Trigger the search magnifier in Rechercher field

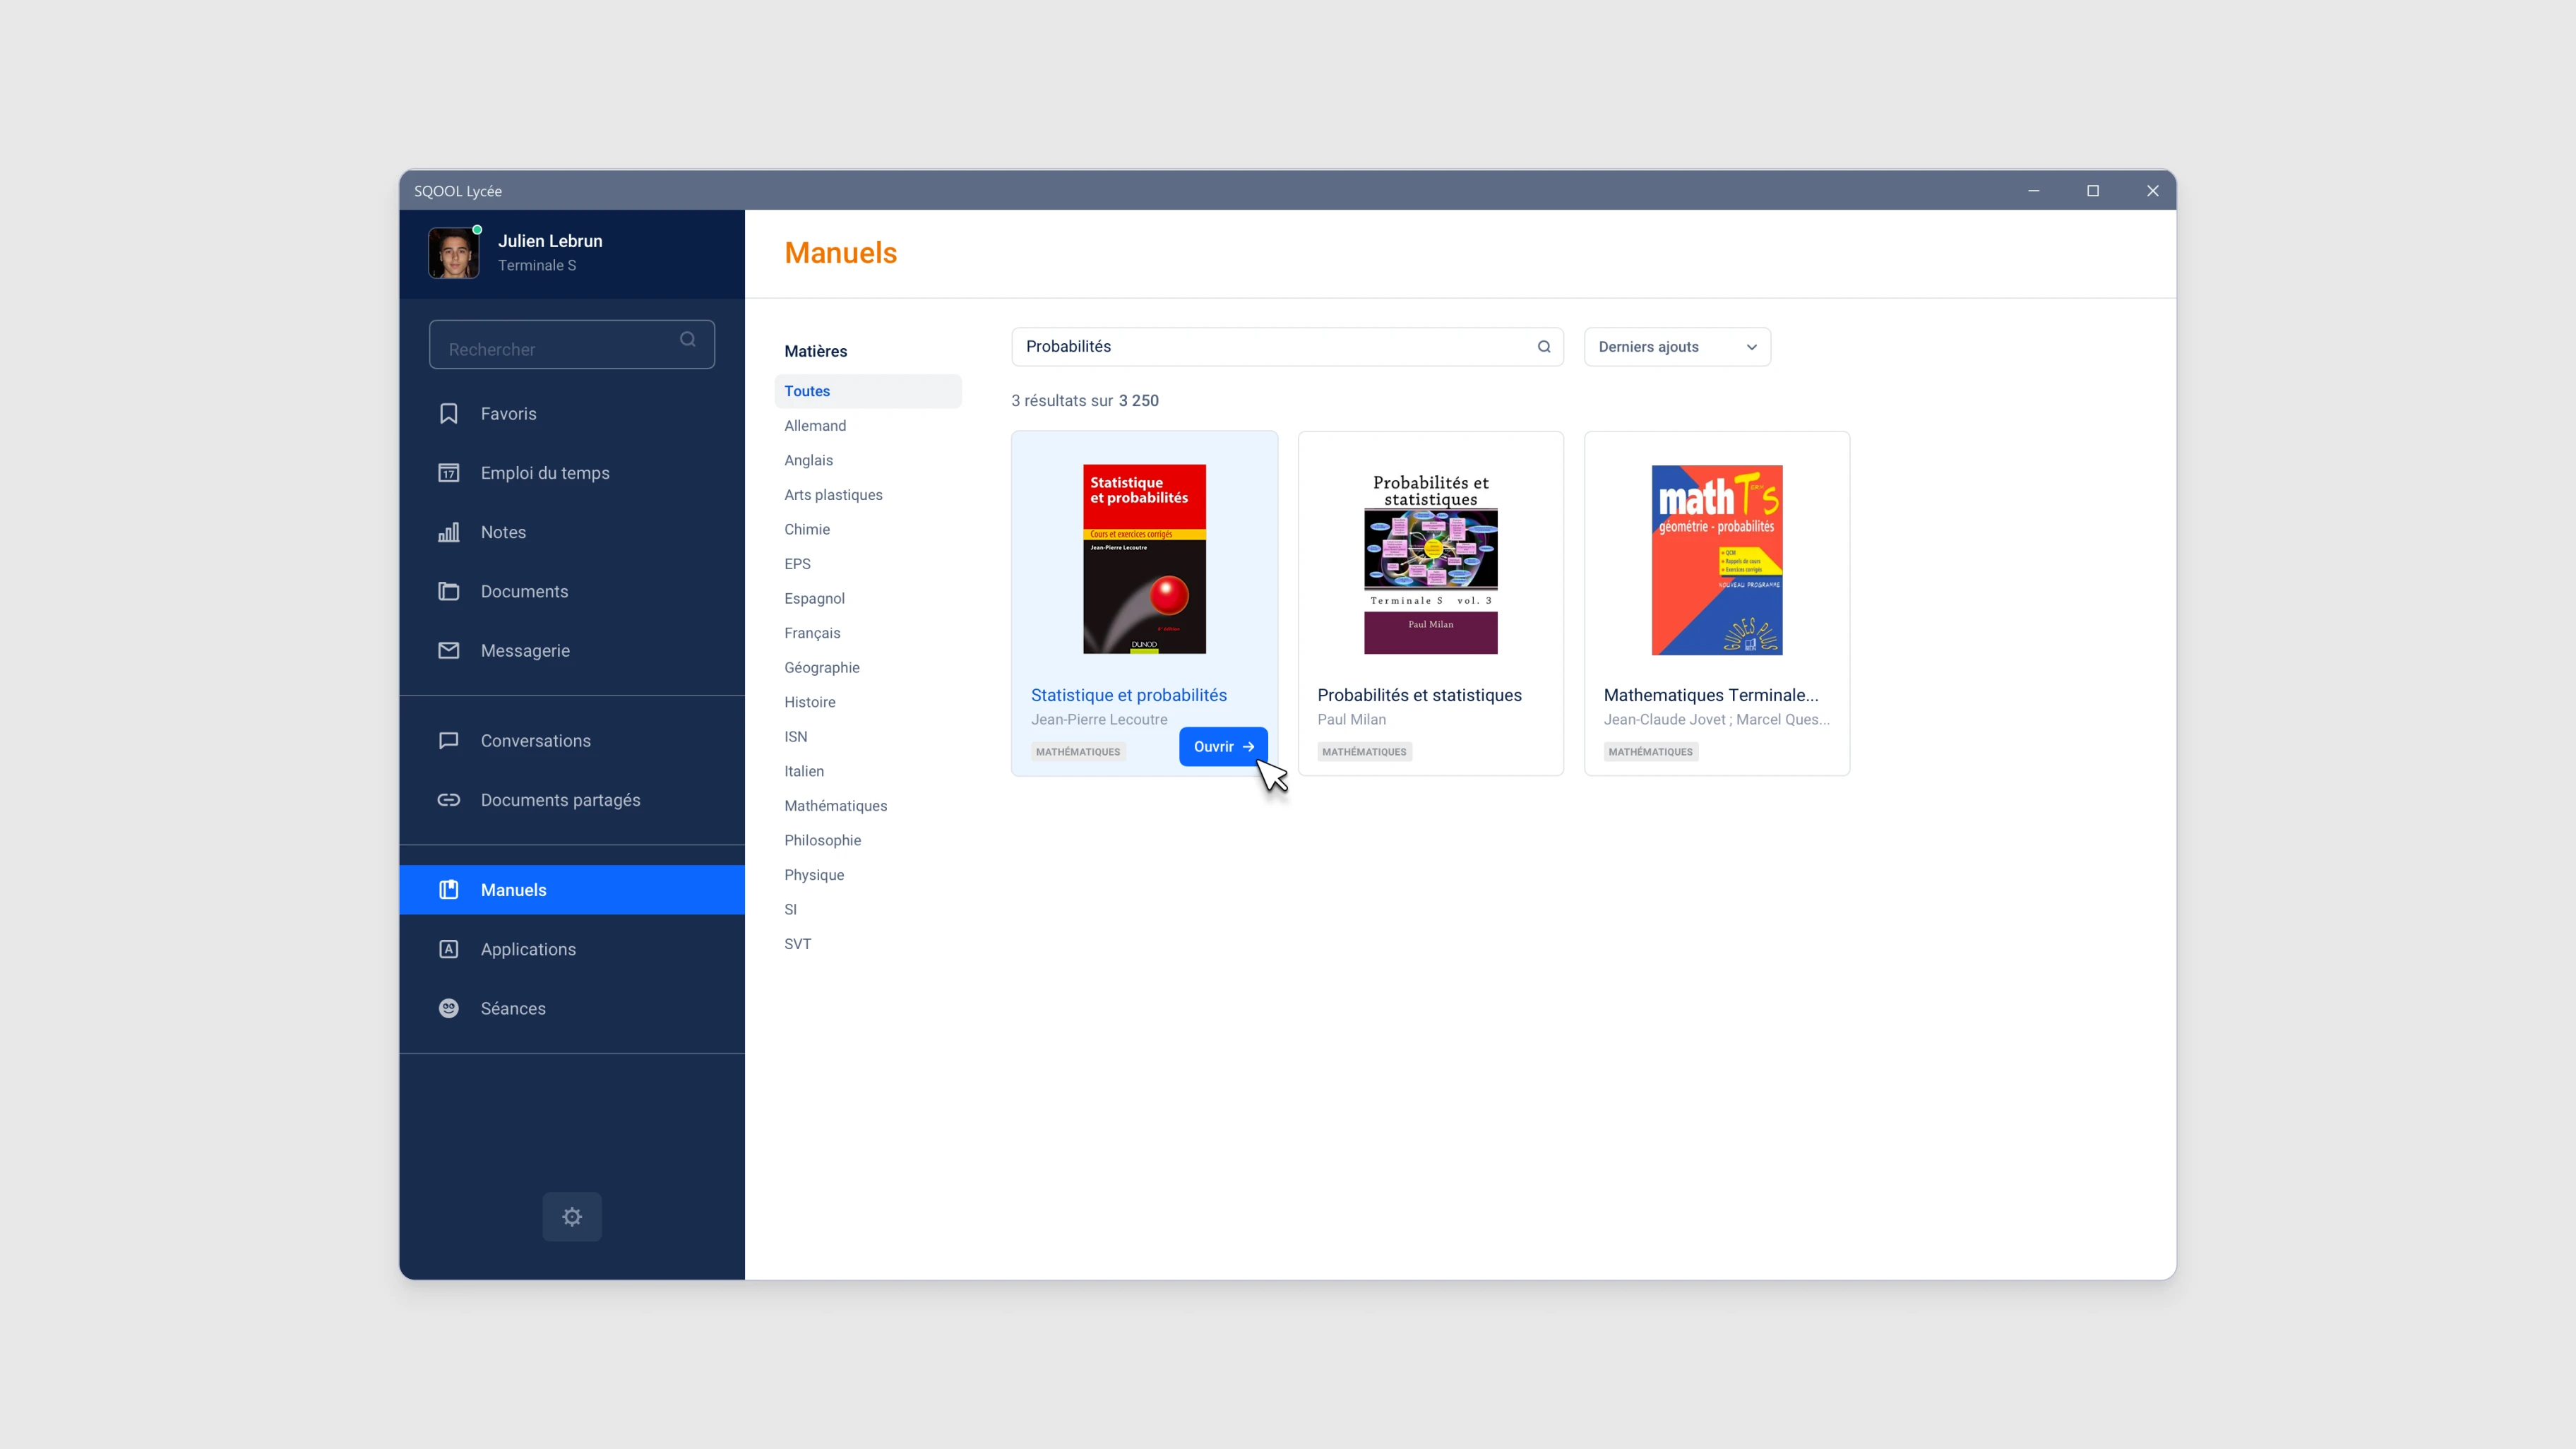click(x=687, y=340)
